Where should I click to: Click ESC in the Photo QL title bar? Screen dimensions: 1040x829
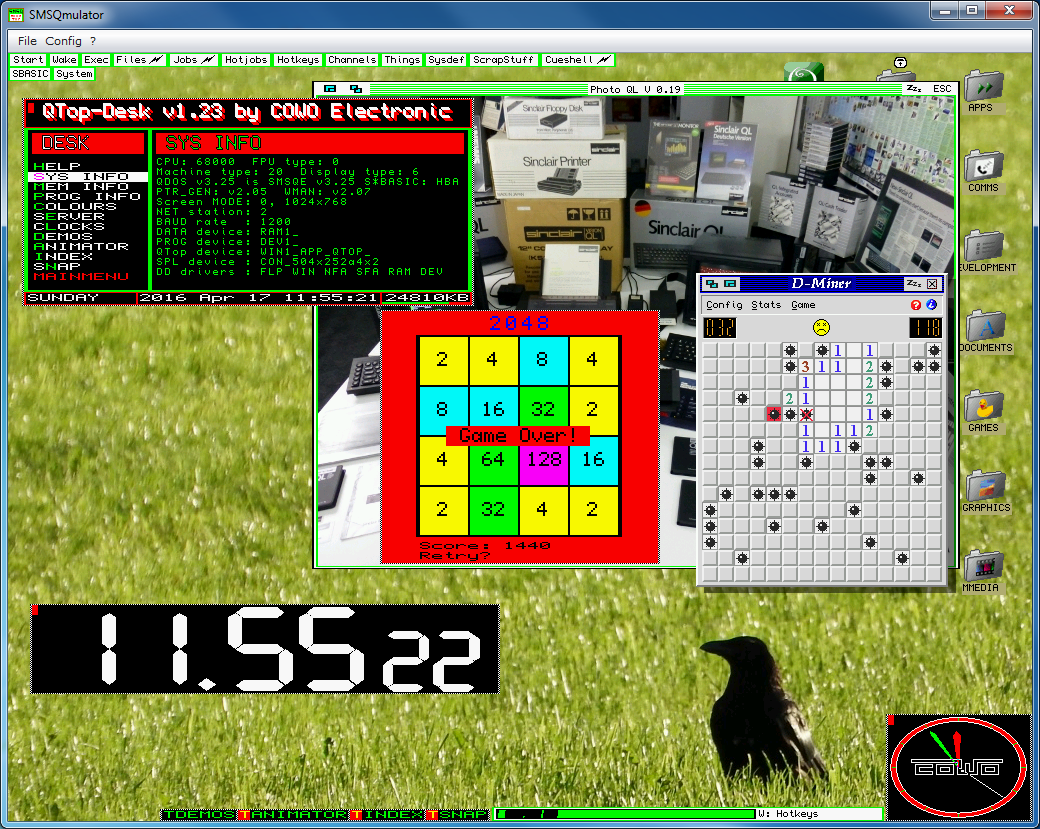[942, 89]
